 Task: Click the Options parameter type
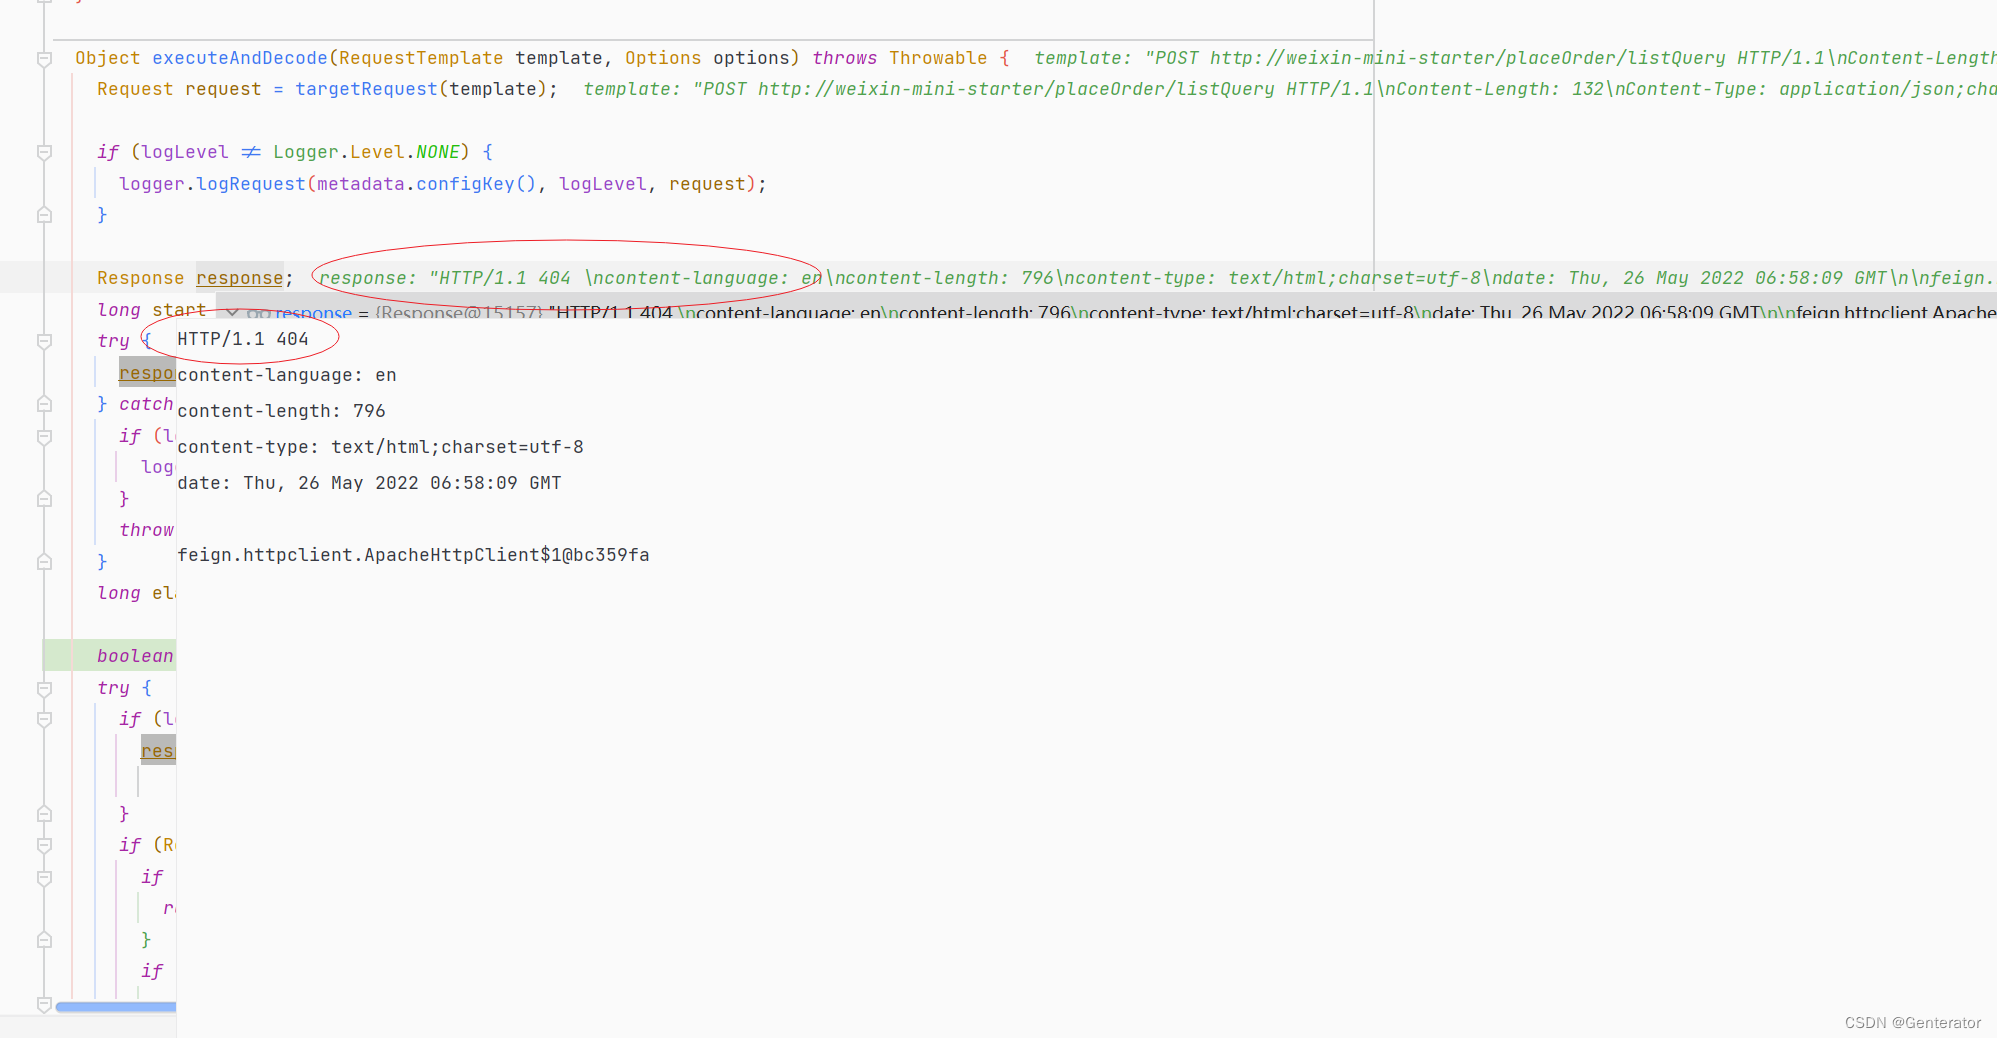pos(663,58)
